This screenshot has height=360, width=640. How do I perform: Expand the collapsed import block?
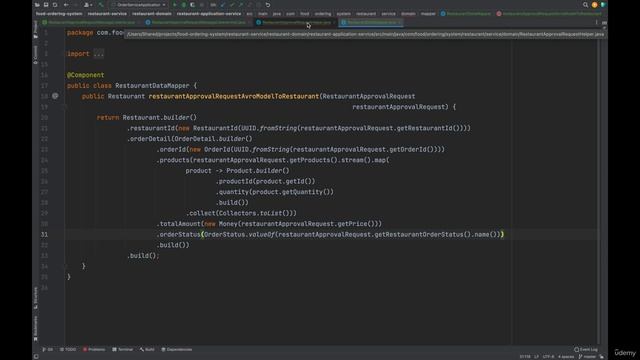click(x=98, y=54)
